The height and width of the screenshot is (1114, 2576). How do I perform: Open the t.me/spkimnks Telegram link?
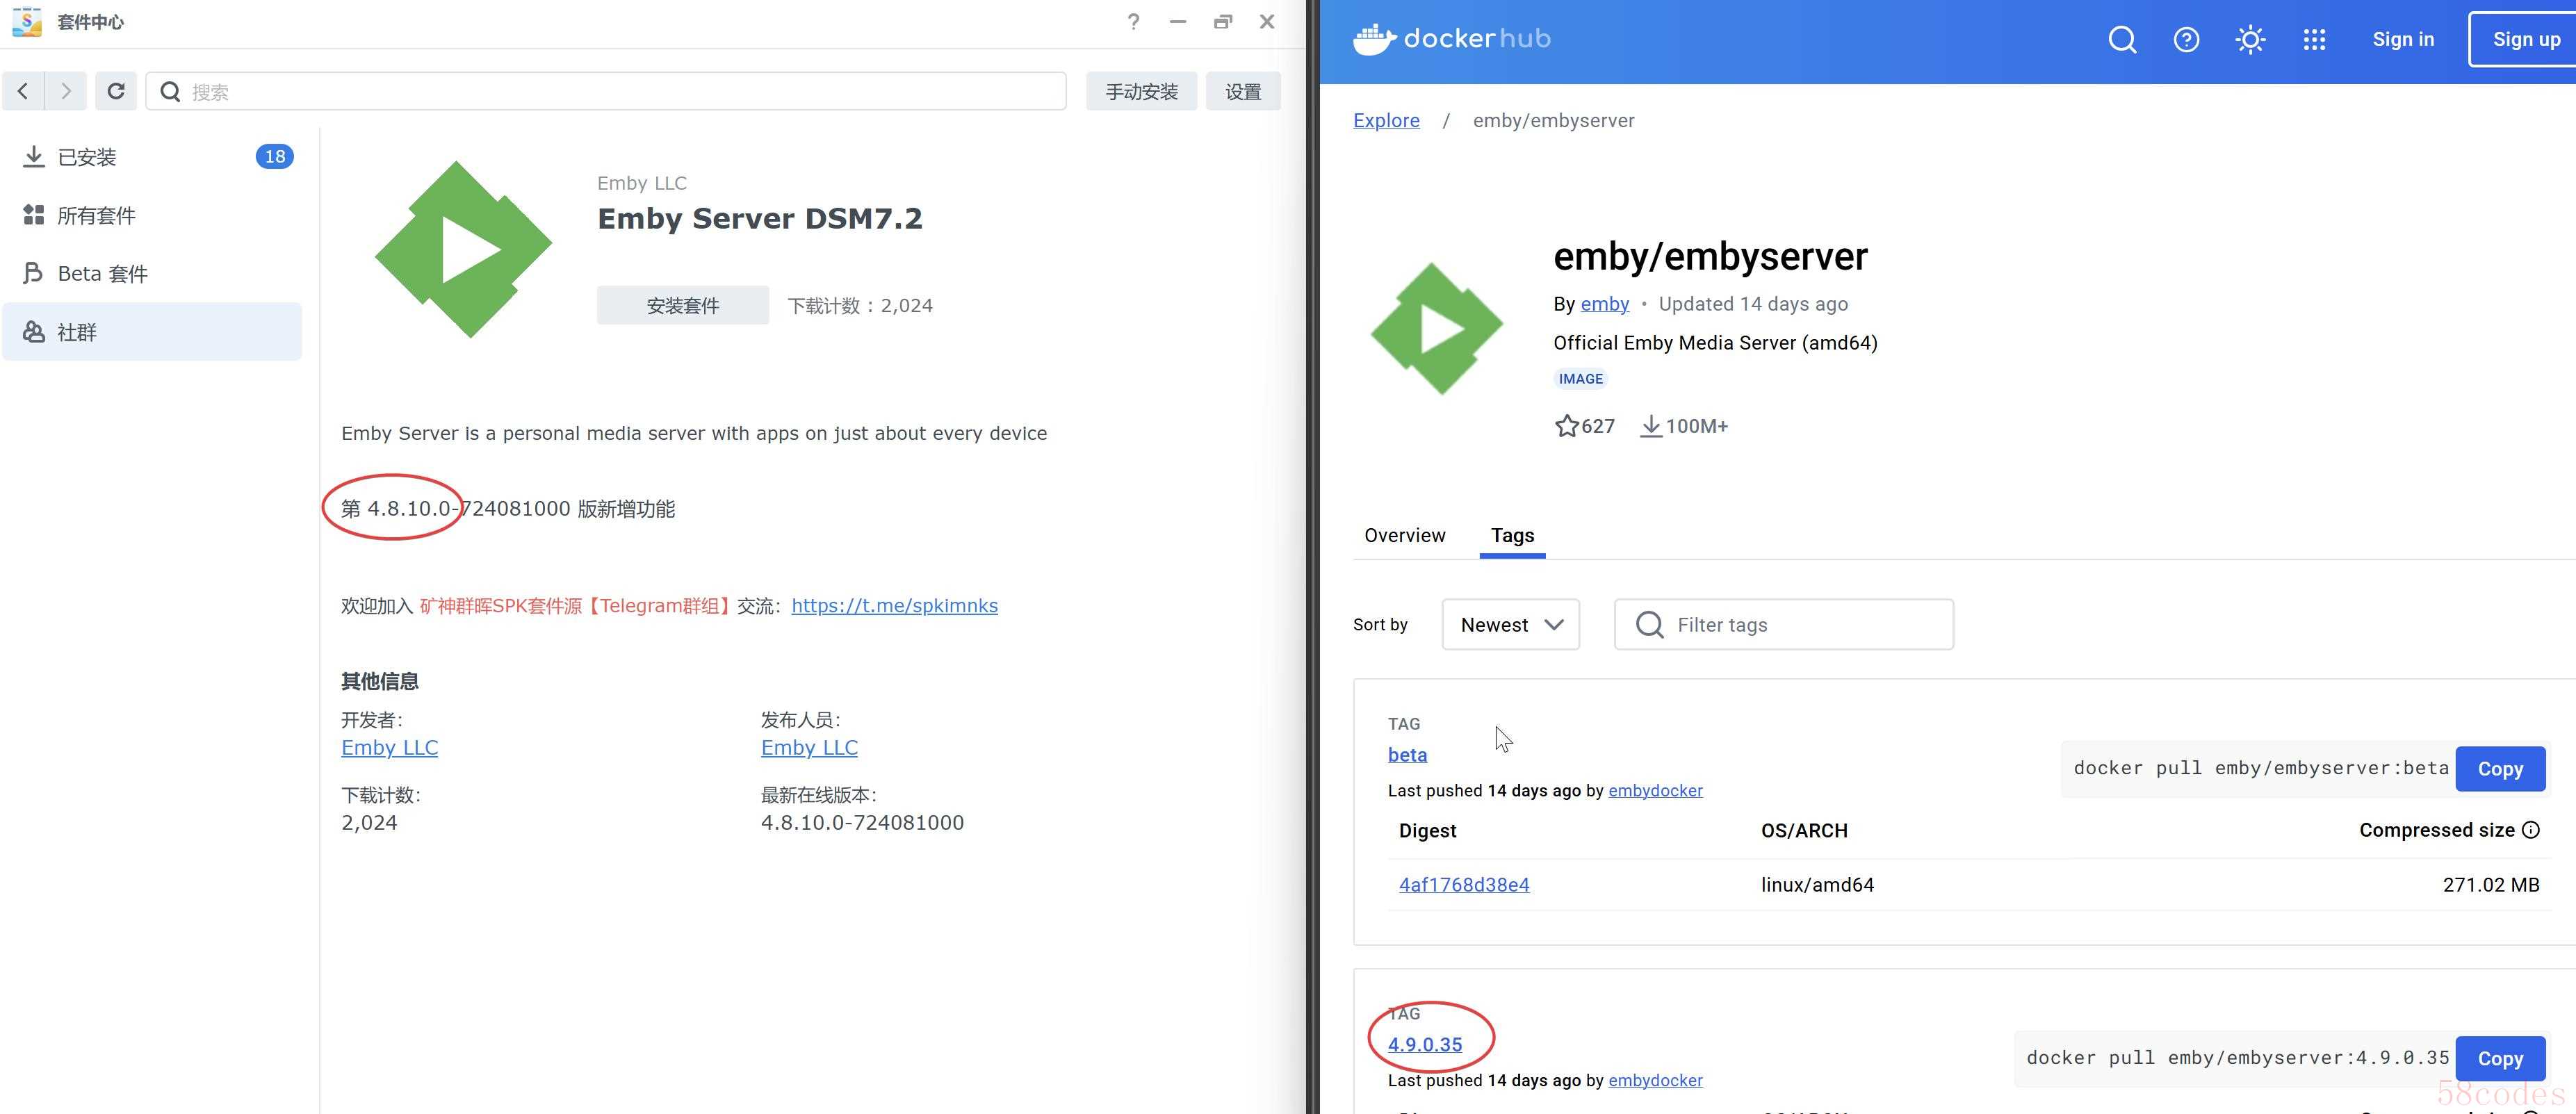click(x=894, y=605)
